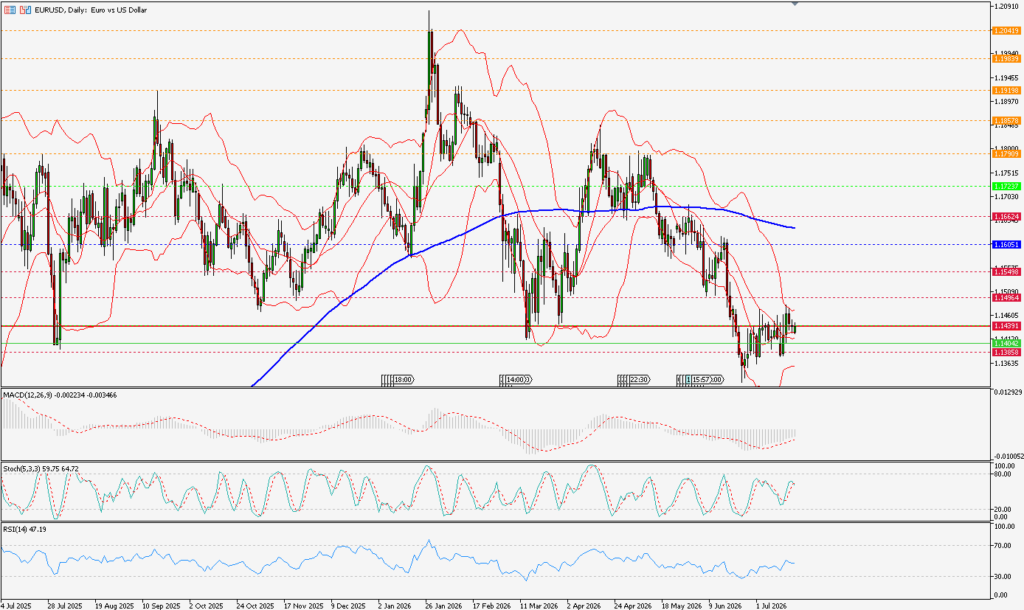Click the 80.00 Stochastic scale value
The image size is (1024, 610).
tap(1003, 474)
